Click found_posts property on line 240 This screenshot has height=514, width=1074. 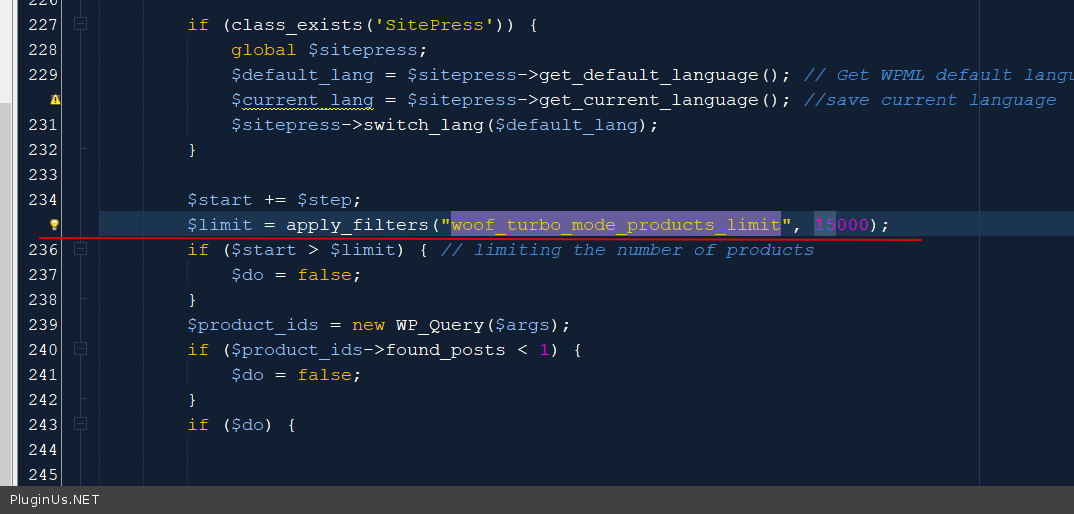coord(445,350)
